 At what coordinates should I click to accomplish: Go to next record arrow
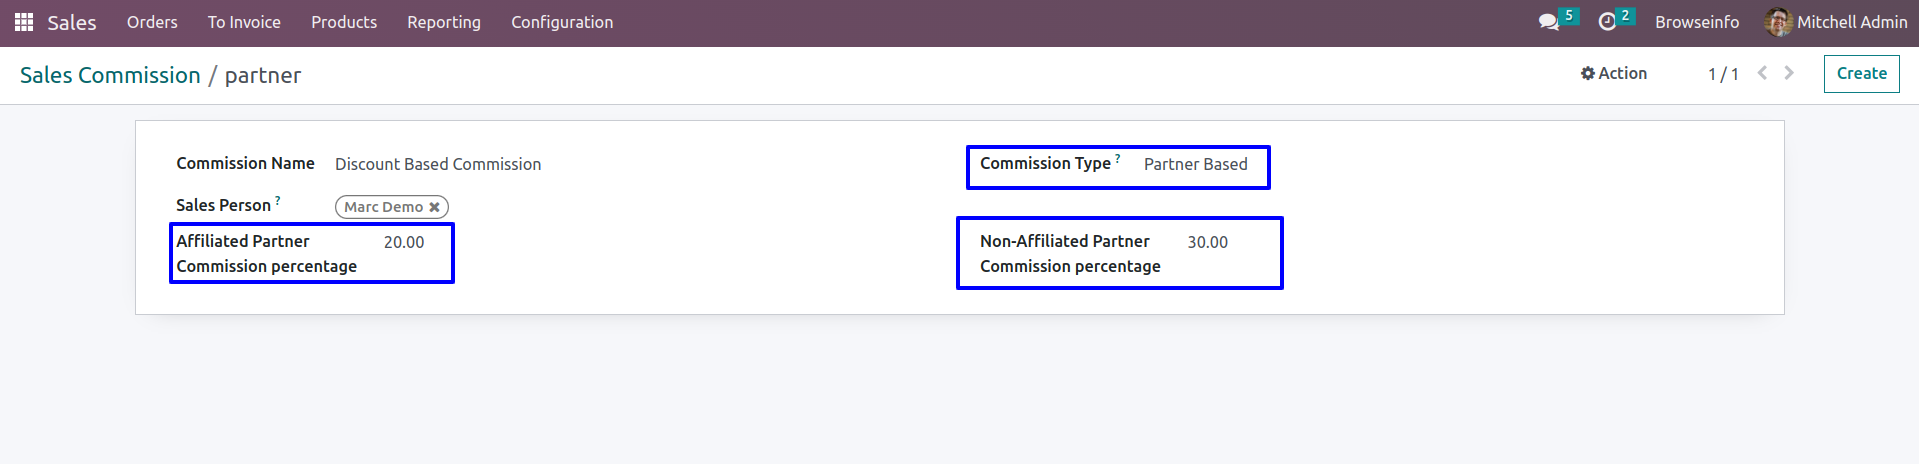[x=1789, y=73]
